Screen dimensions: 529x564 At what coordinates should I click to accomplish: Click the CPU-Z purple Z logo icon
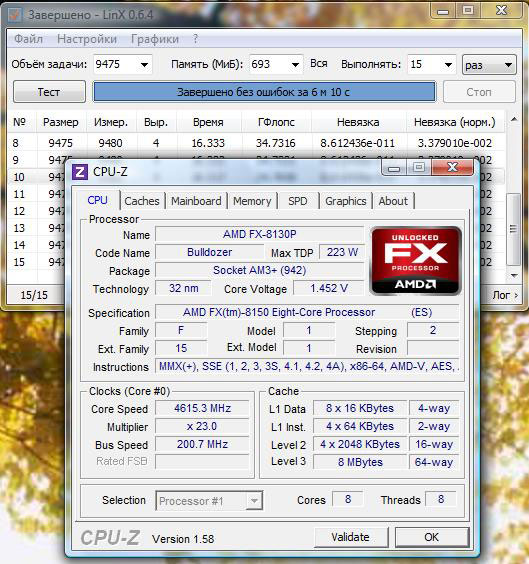pyautogui.click(x=80, y=172)
